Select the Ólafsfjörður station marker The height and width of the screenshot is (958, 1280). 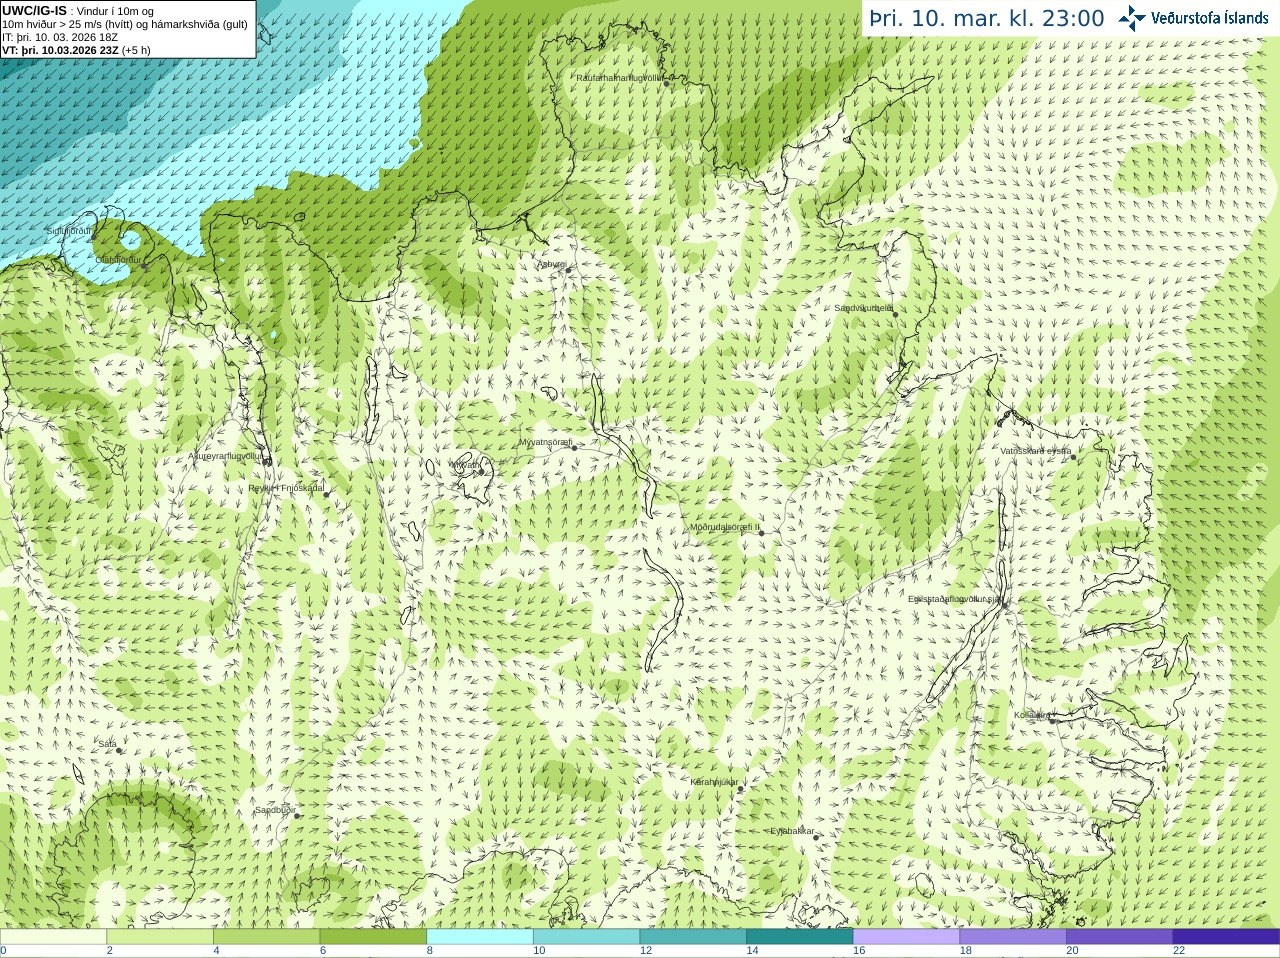pyautogui.click(x=144, y=266)
